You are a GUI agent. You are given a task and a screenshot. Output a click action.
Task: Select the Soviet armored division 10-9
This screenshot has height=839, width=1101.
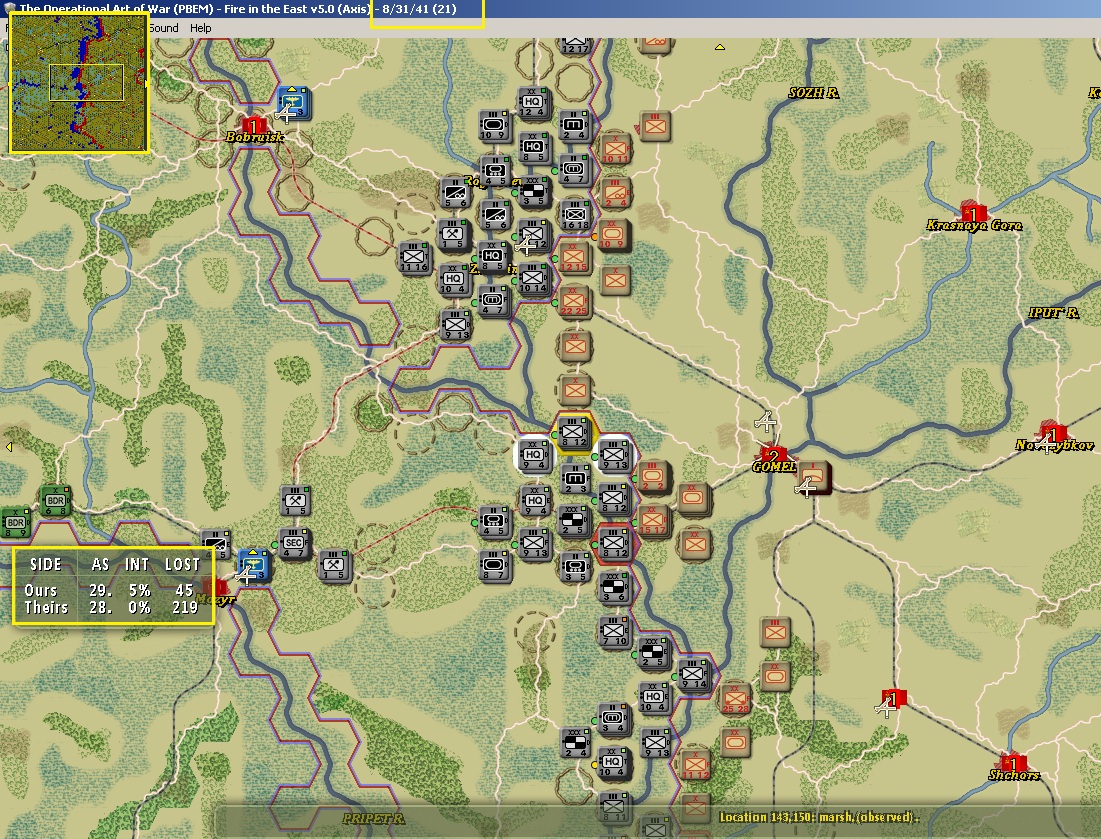pos(613,235)
